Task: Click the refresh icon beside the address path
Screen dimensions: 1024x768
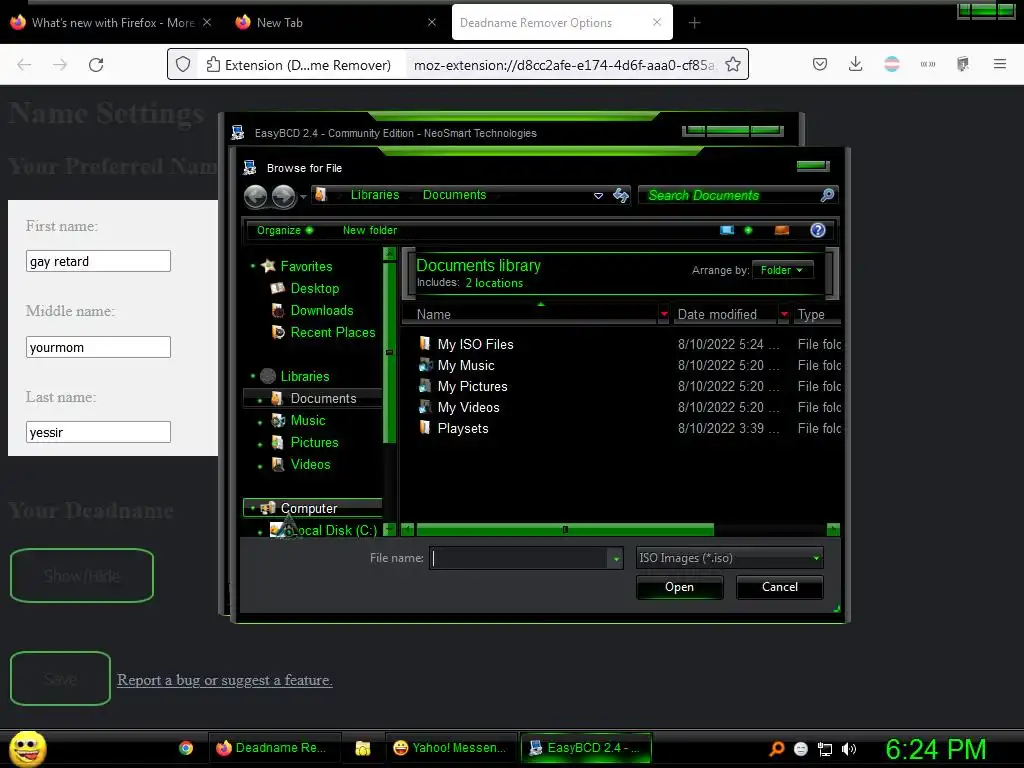Action: (621, 195)
